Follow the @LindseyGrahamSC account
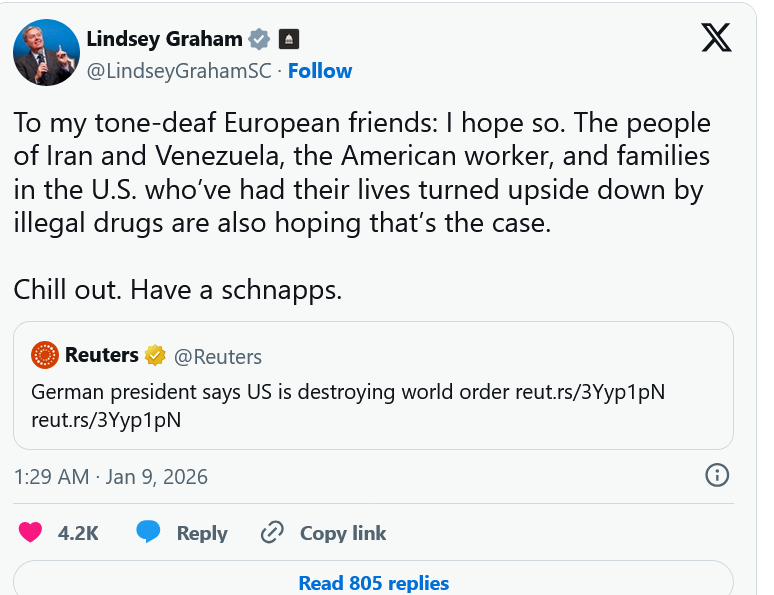774x595 pixels. pos(320,71)
